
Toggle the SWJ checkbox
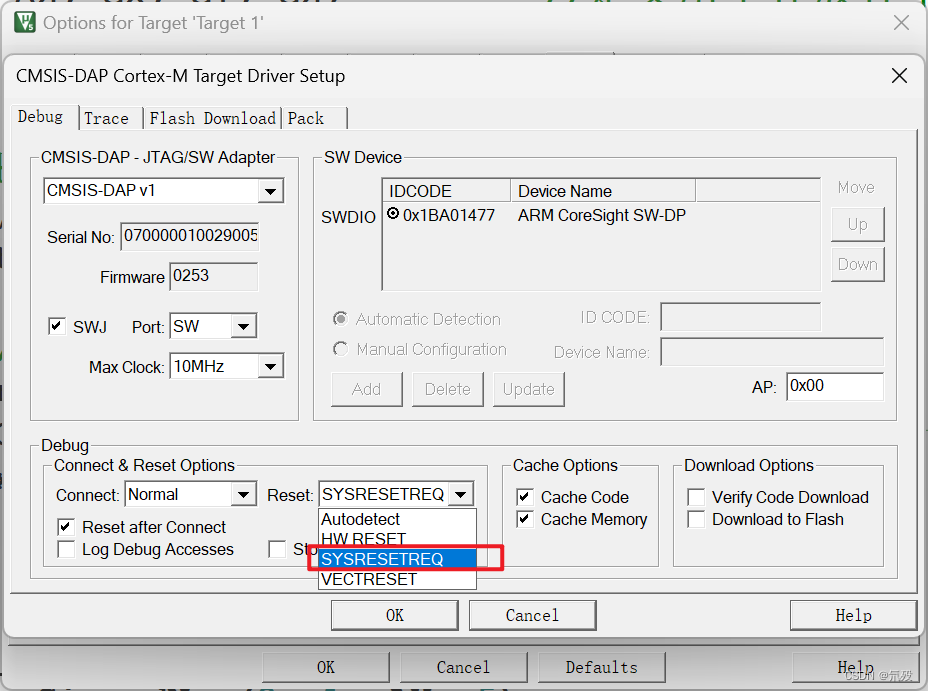click(57, 325)
